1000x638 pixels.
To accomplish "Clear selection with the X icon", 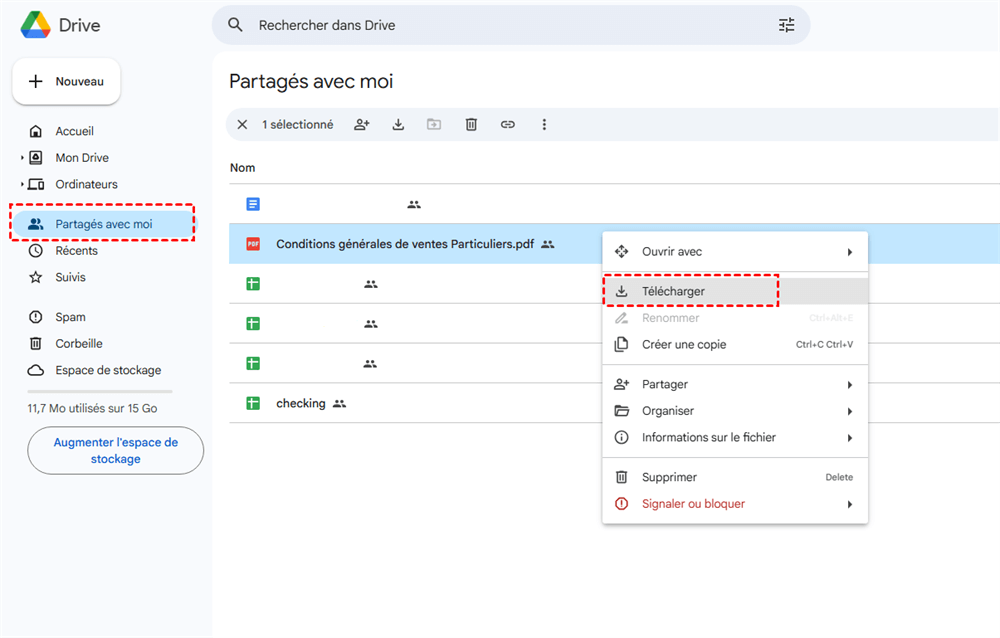I will click(242, 125).
